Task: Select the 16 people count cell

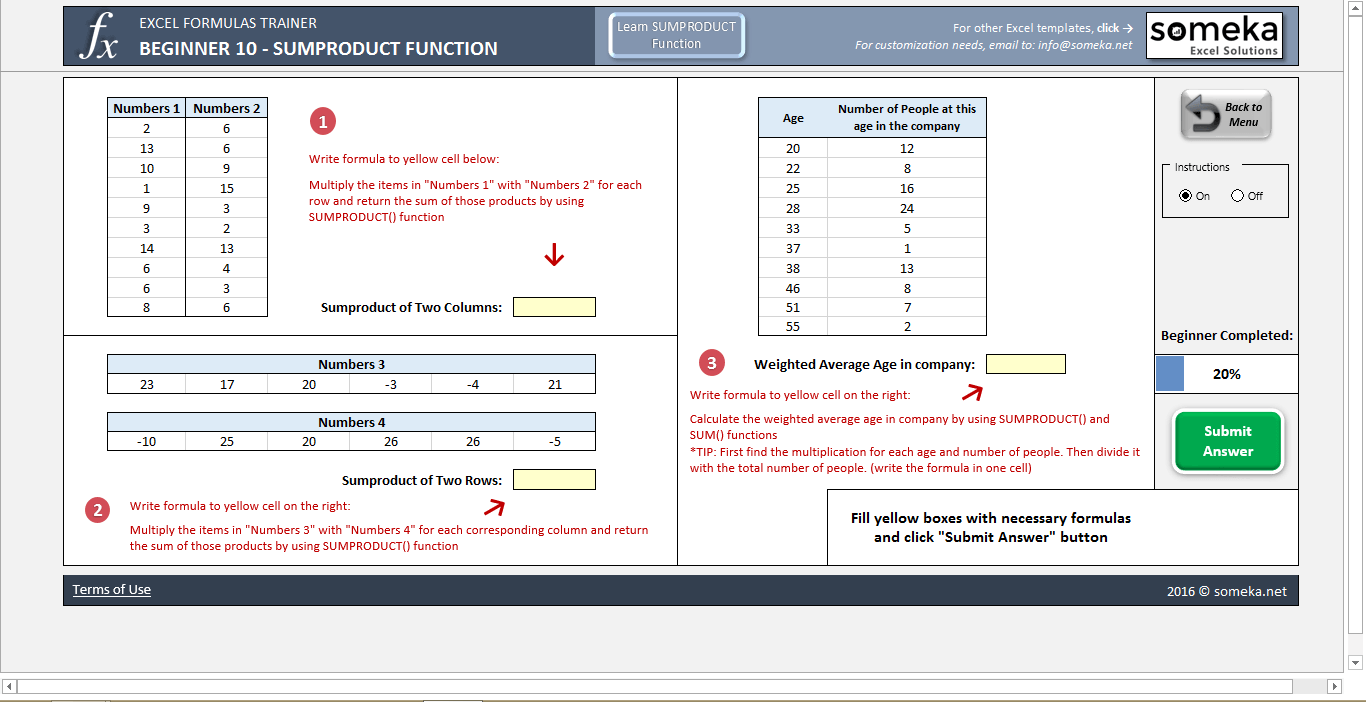Action: coord(907,188)
